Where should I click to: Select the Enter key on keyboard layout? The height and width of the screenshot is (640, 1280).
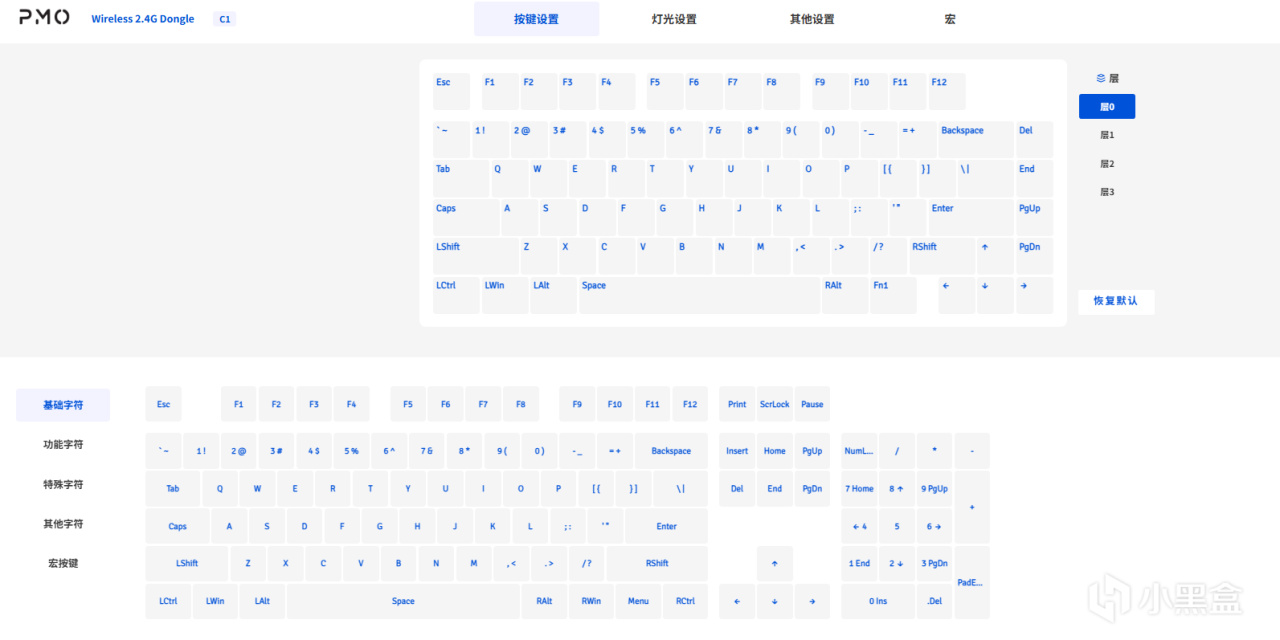point(971,217)
